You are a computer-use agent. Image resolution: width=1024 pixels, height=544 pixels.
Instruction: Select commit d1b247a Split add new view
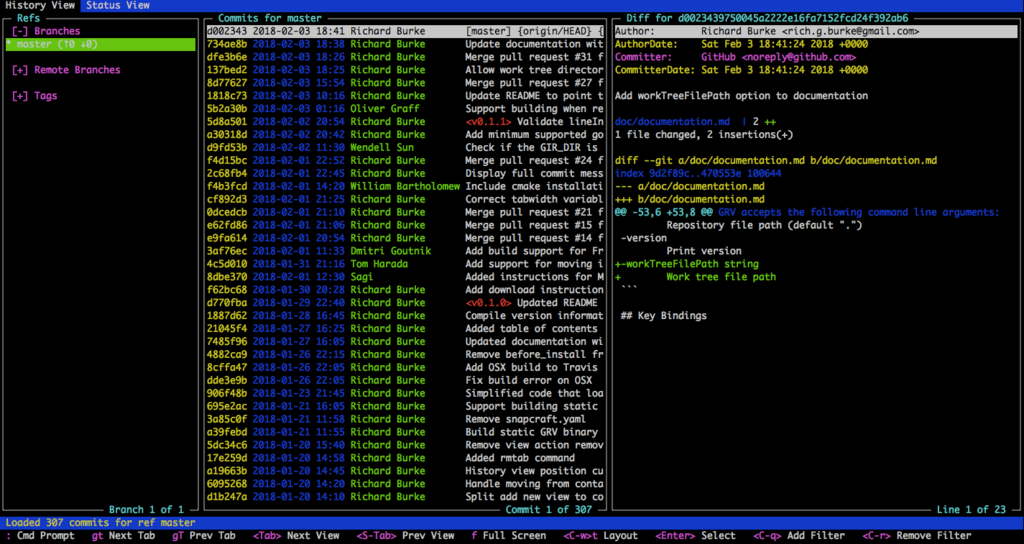(x=406, y=497)
